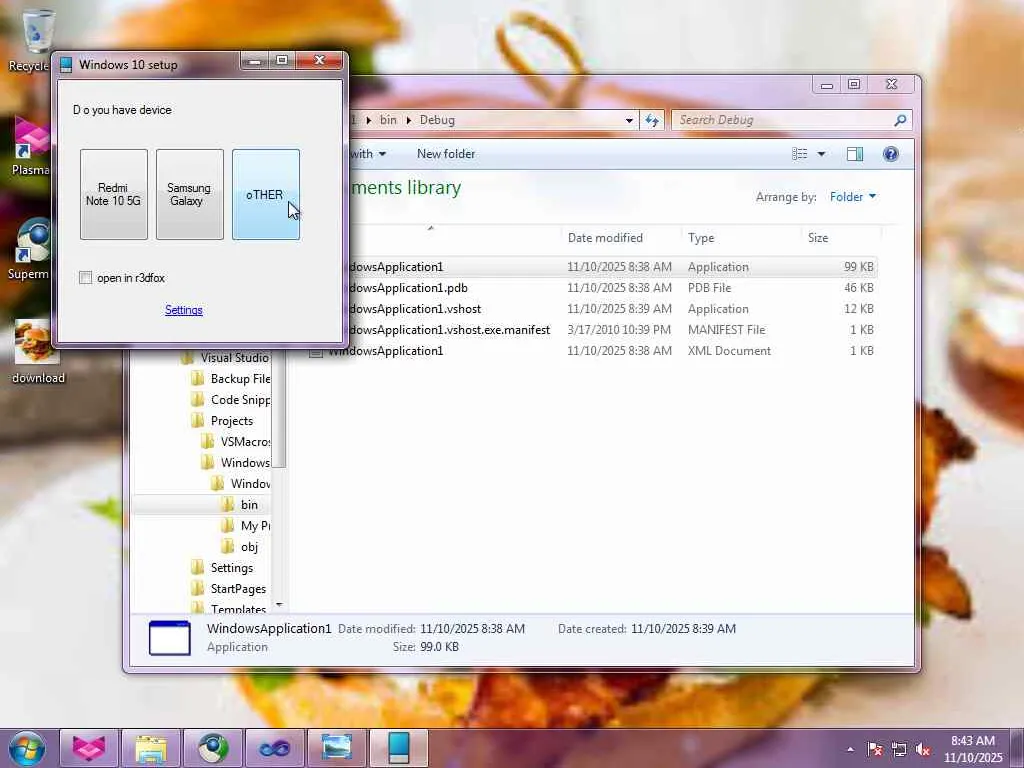
Task: Click the Redmi Note 10 5G button
Action: coord(114,194)
